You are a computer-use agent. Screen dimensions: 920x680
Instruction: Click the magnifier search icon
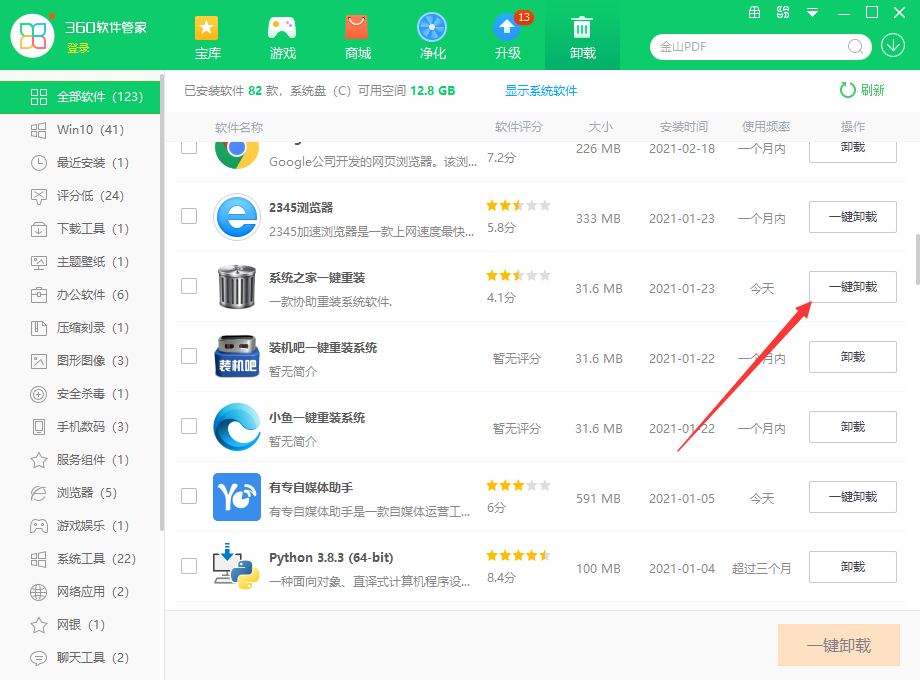click(856, 47)
